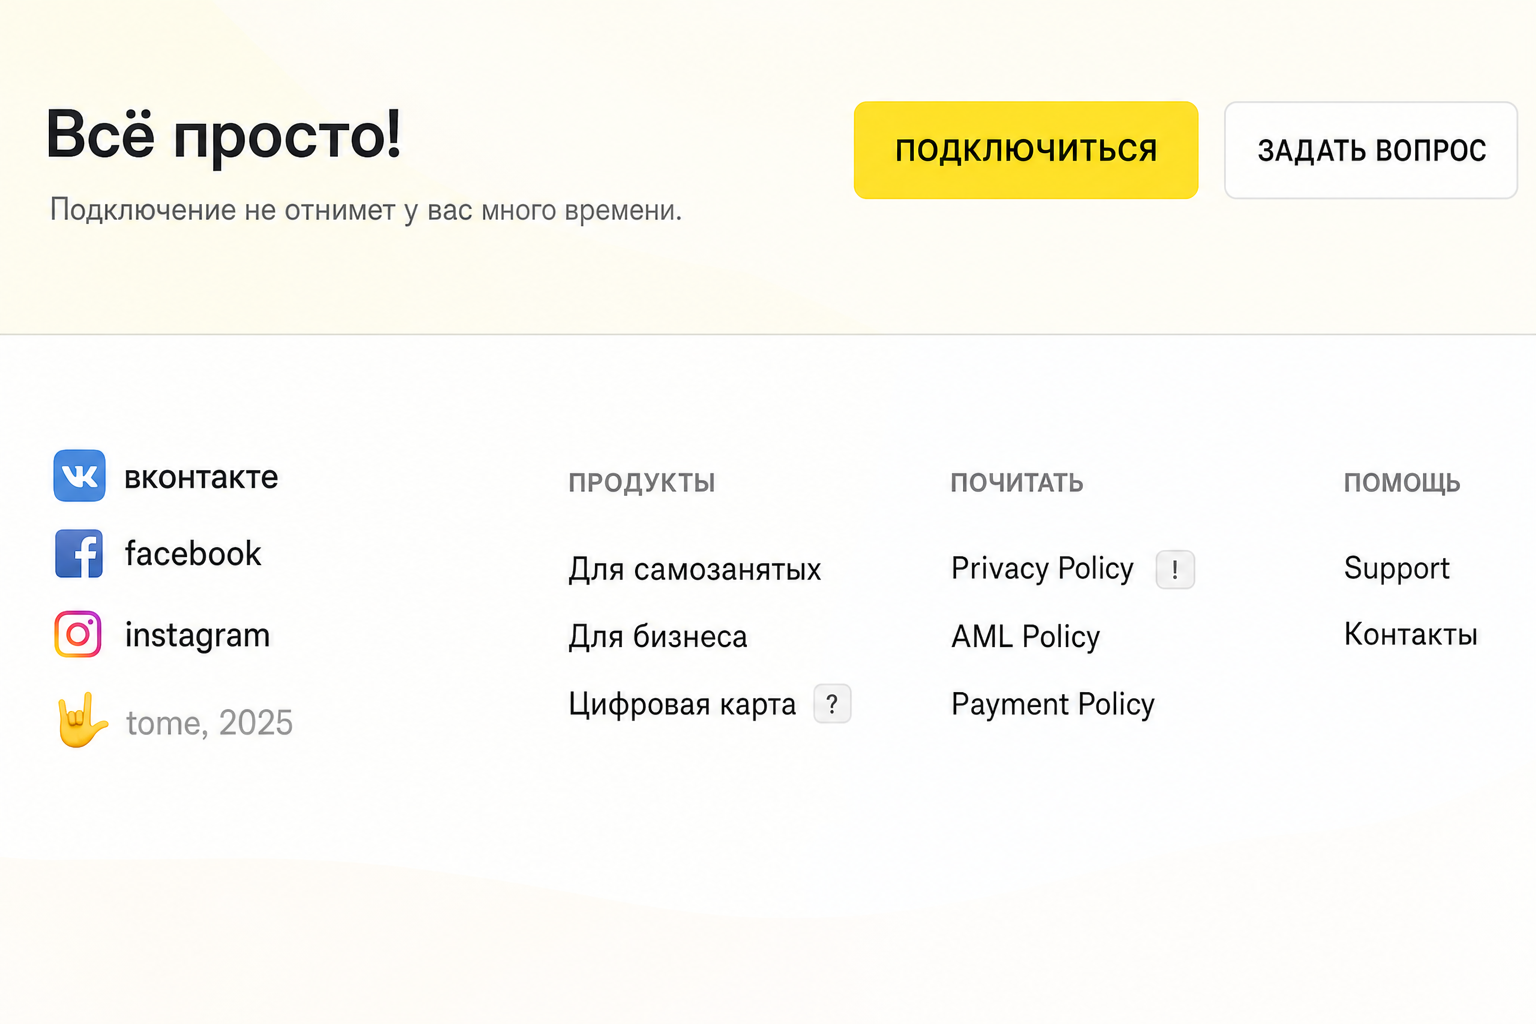1536x1024 pixels.
Task: Open the Payment Policy link
Action: (x=1053, y=705)
